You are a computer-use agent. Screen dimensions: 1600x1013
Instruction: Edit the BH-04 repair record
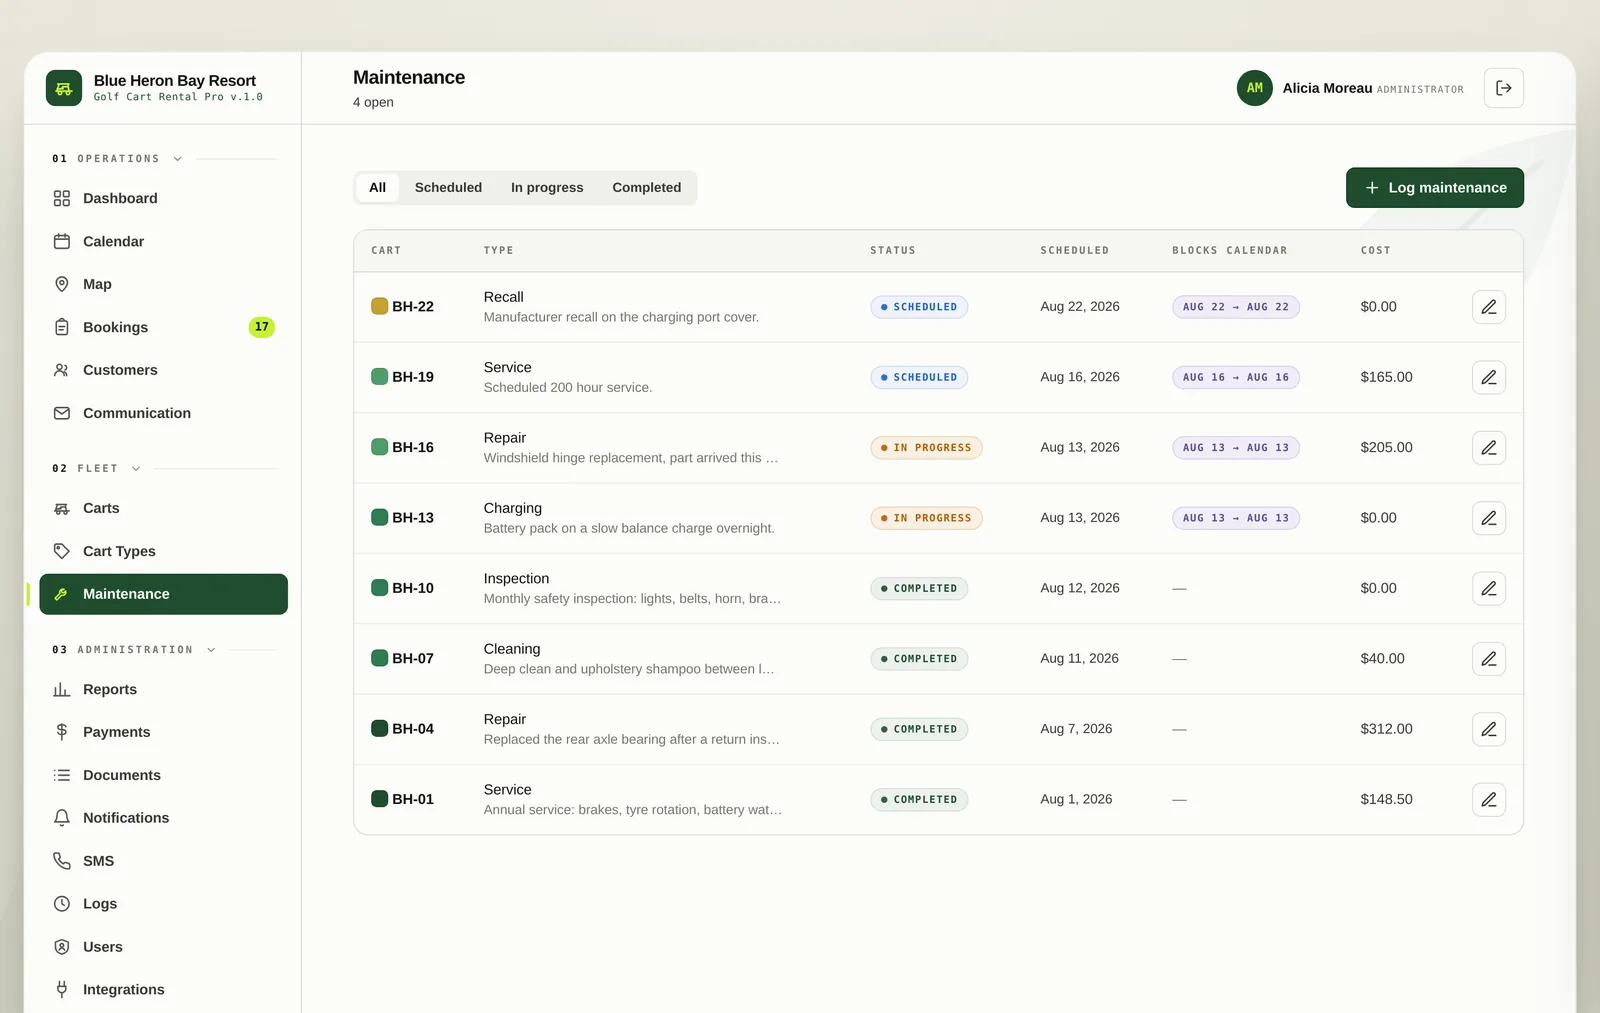[x=1489, y=730]
